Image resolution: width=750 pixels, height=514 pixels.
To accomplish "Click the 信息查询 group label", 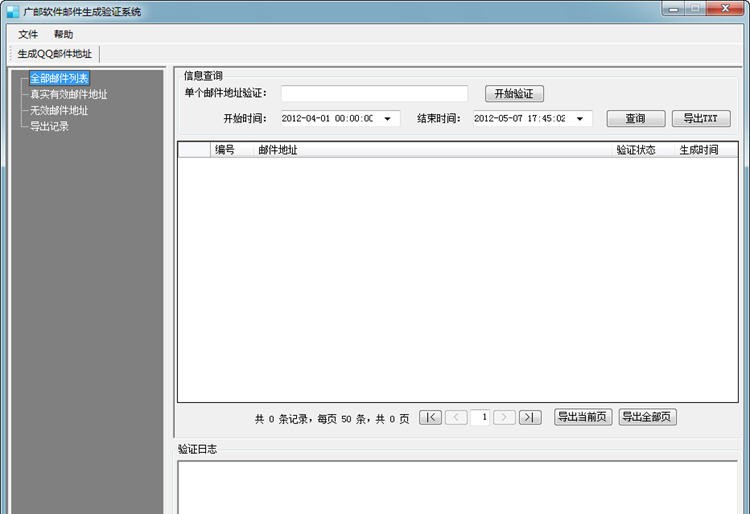I will pos(203,76).
